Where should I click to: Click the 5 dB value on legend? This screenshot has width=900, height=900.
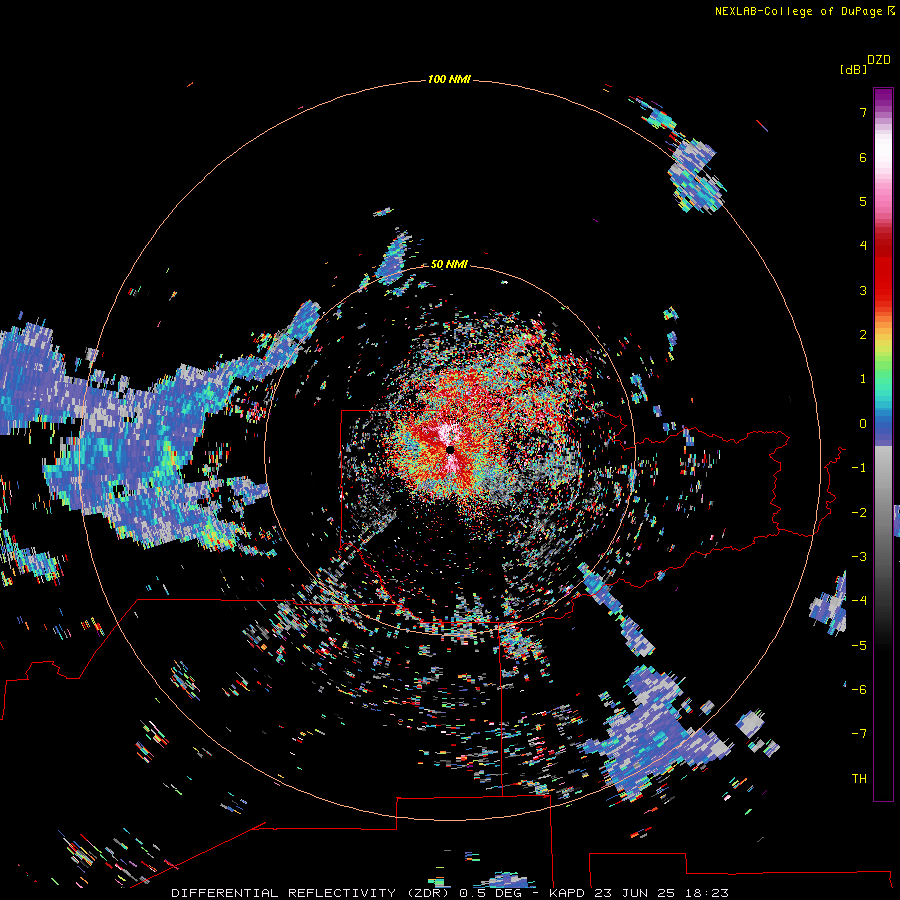(863, 201)
